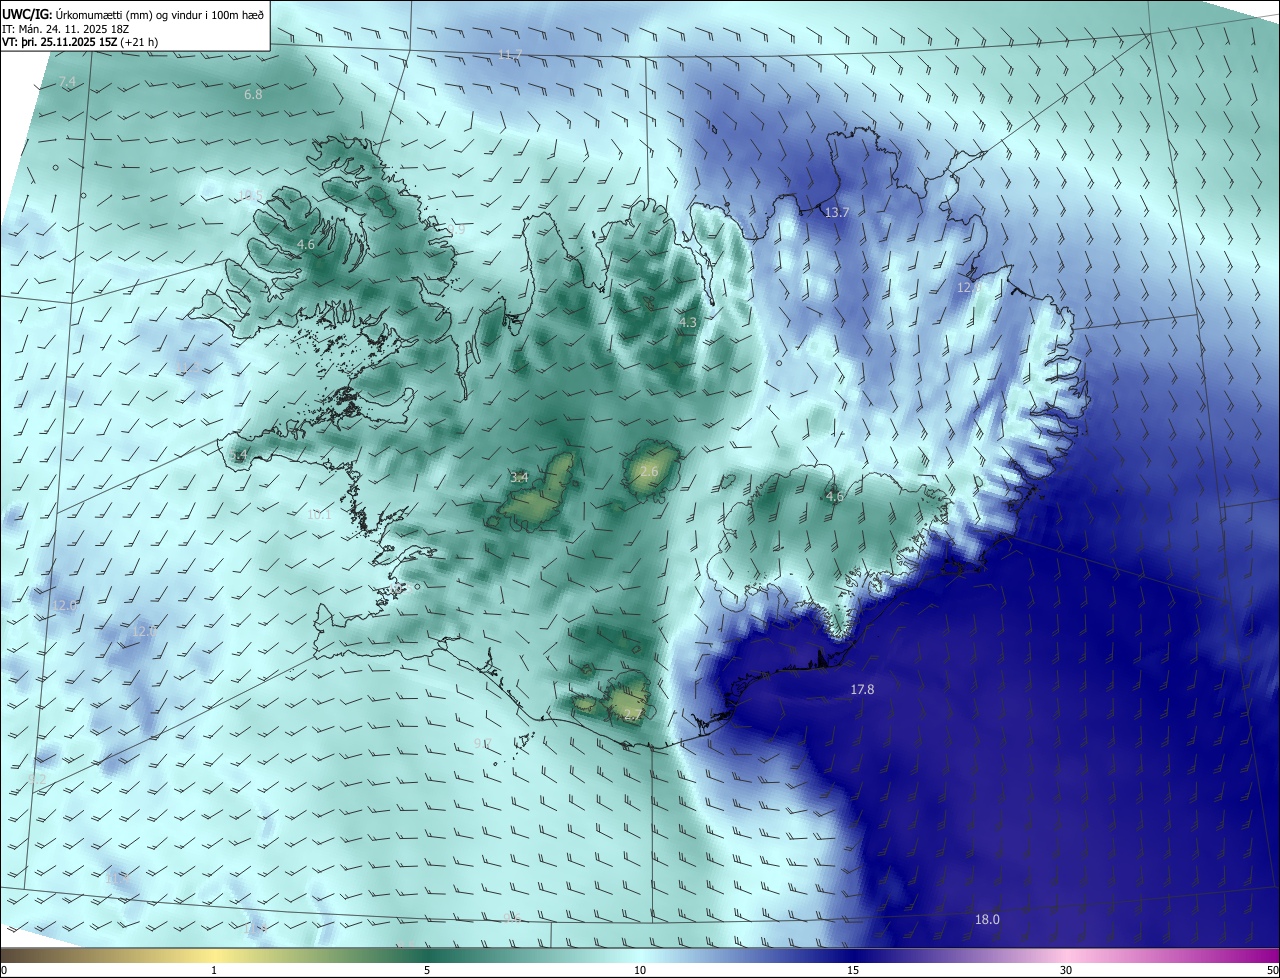Click the 4.6 value over the Westfjords peninsula

[x=306, y=244]
